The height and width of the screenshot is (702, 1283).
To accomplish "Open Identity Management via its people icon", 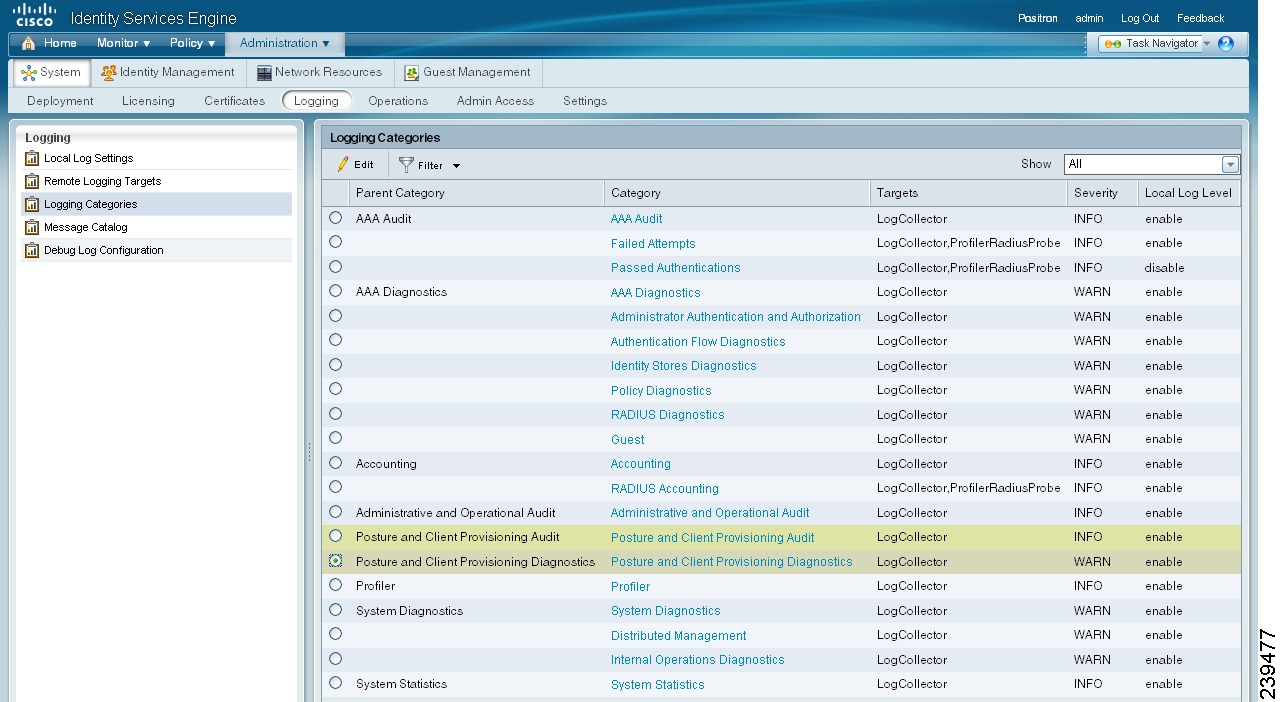I will click(x=109, y=73).
